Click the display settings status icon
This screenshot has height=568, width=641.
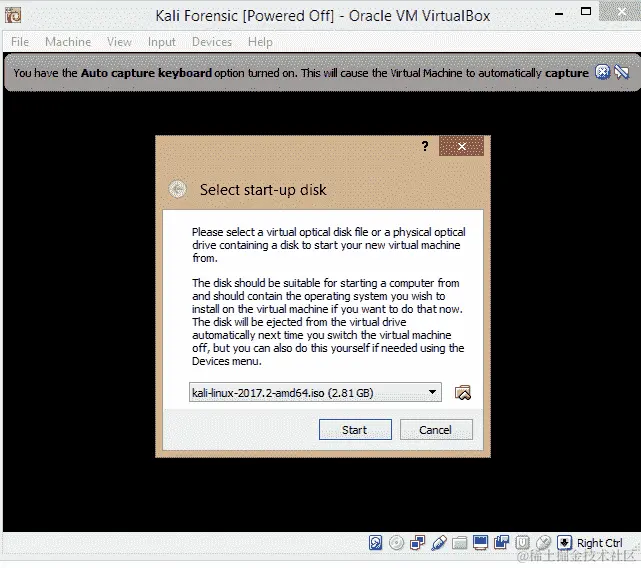[x=480, y=543]
